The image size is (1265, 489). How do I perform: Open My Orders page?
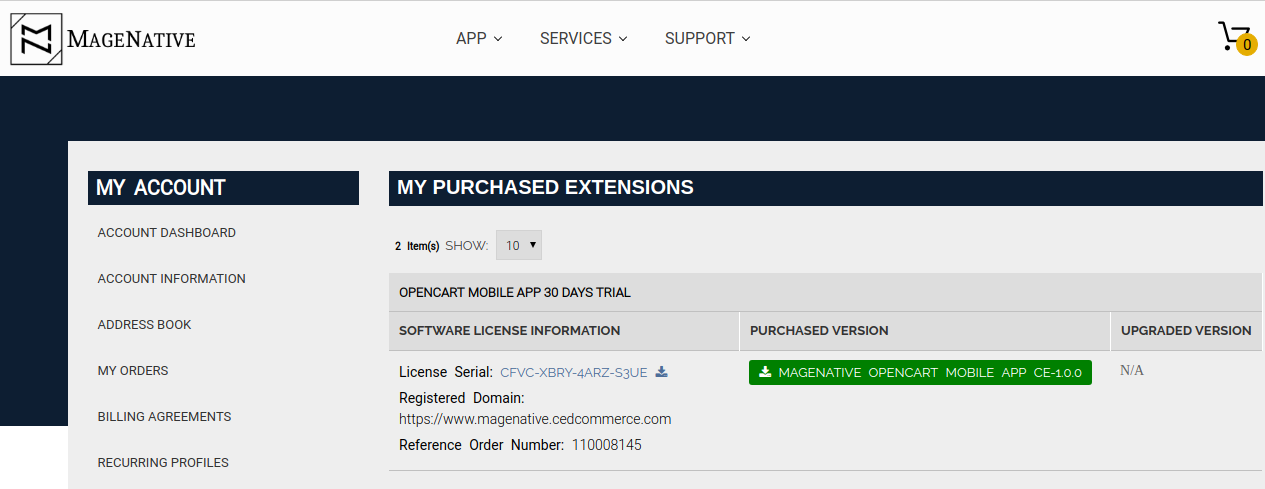click(x=133, y=371)
